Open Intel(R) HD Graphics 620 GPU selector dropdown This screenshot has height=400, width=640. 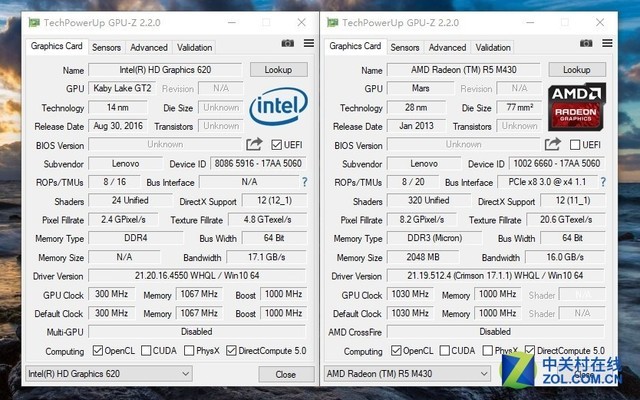(x=109, y=373)
